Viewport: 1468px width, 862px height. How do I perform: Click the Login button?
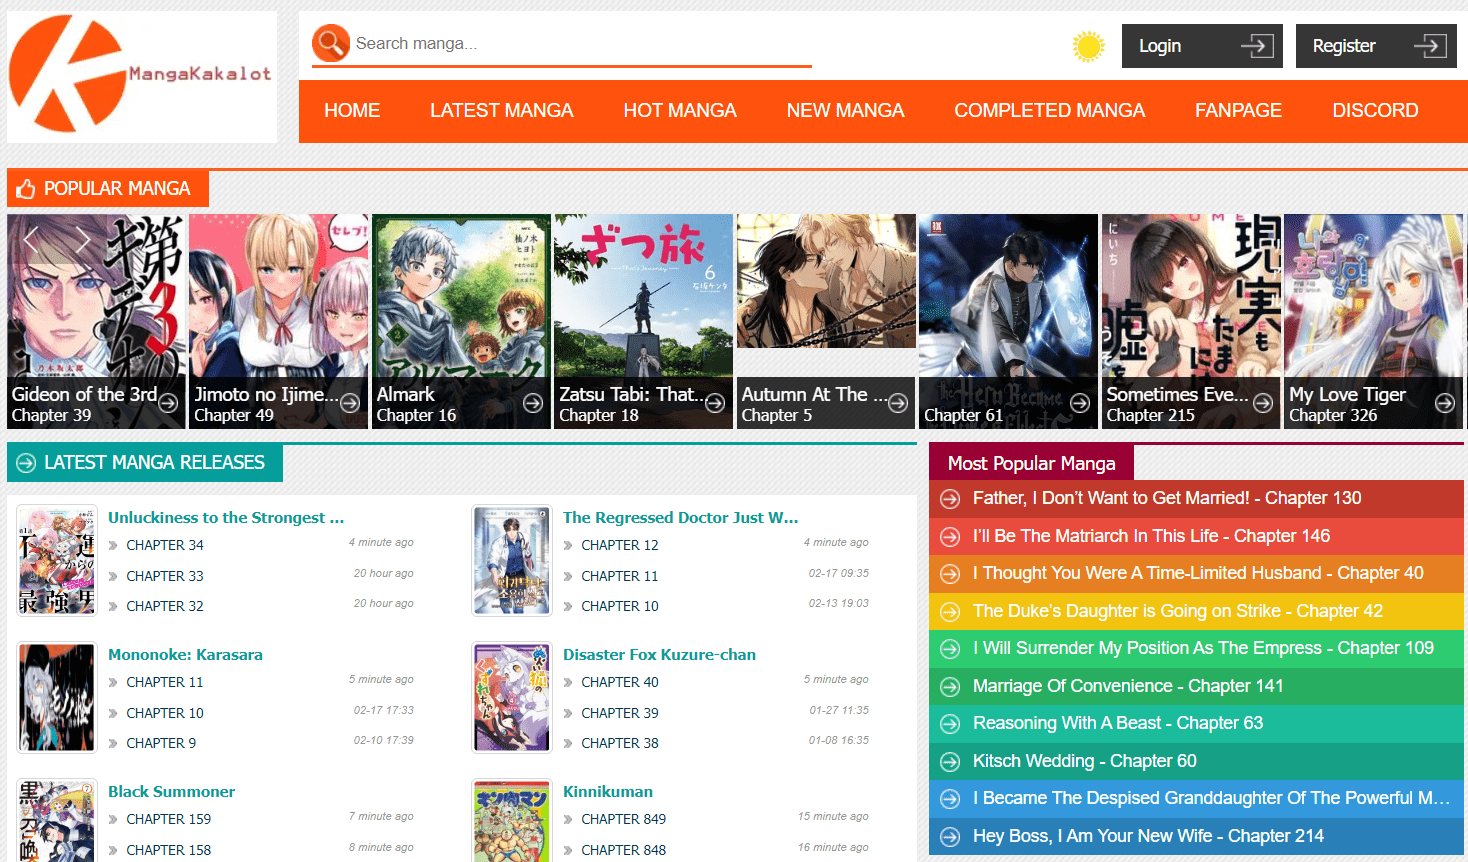[1202, 46]
